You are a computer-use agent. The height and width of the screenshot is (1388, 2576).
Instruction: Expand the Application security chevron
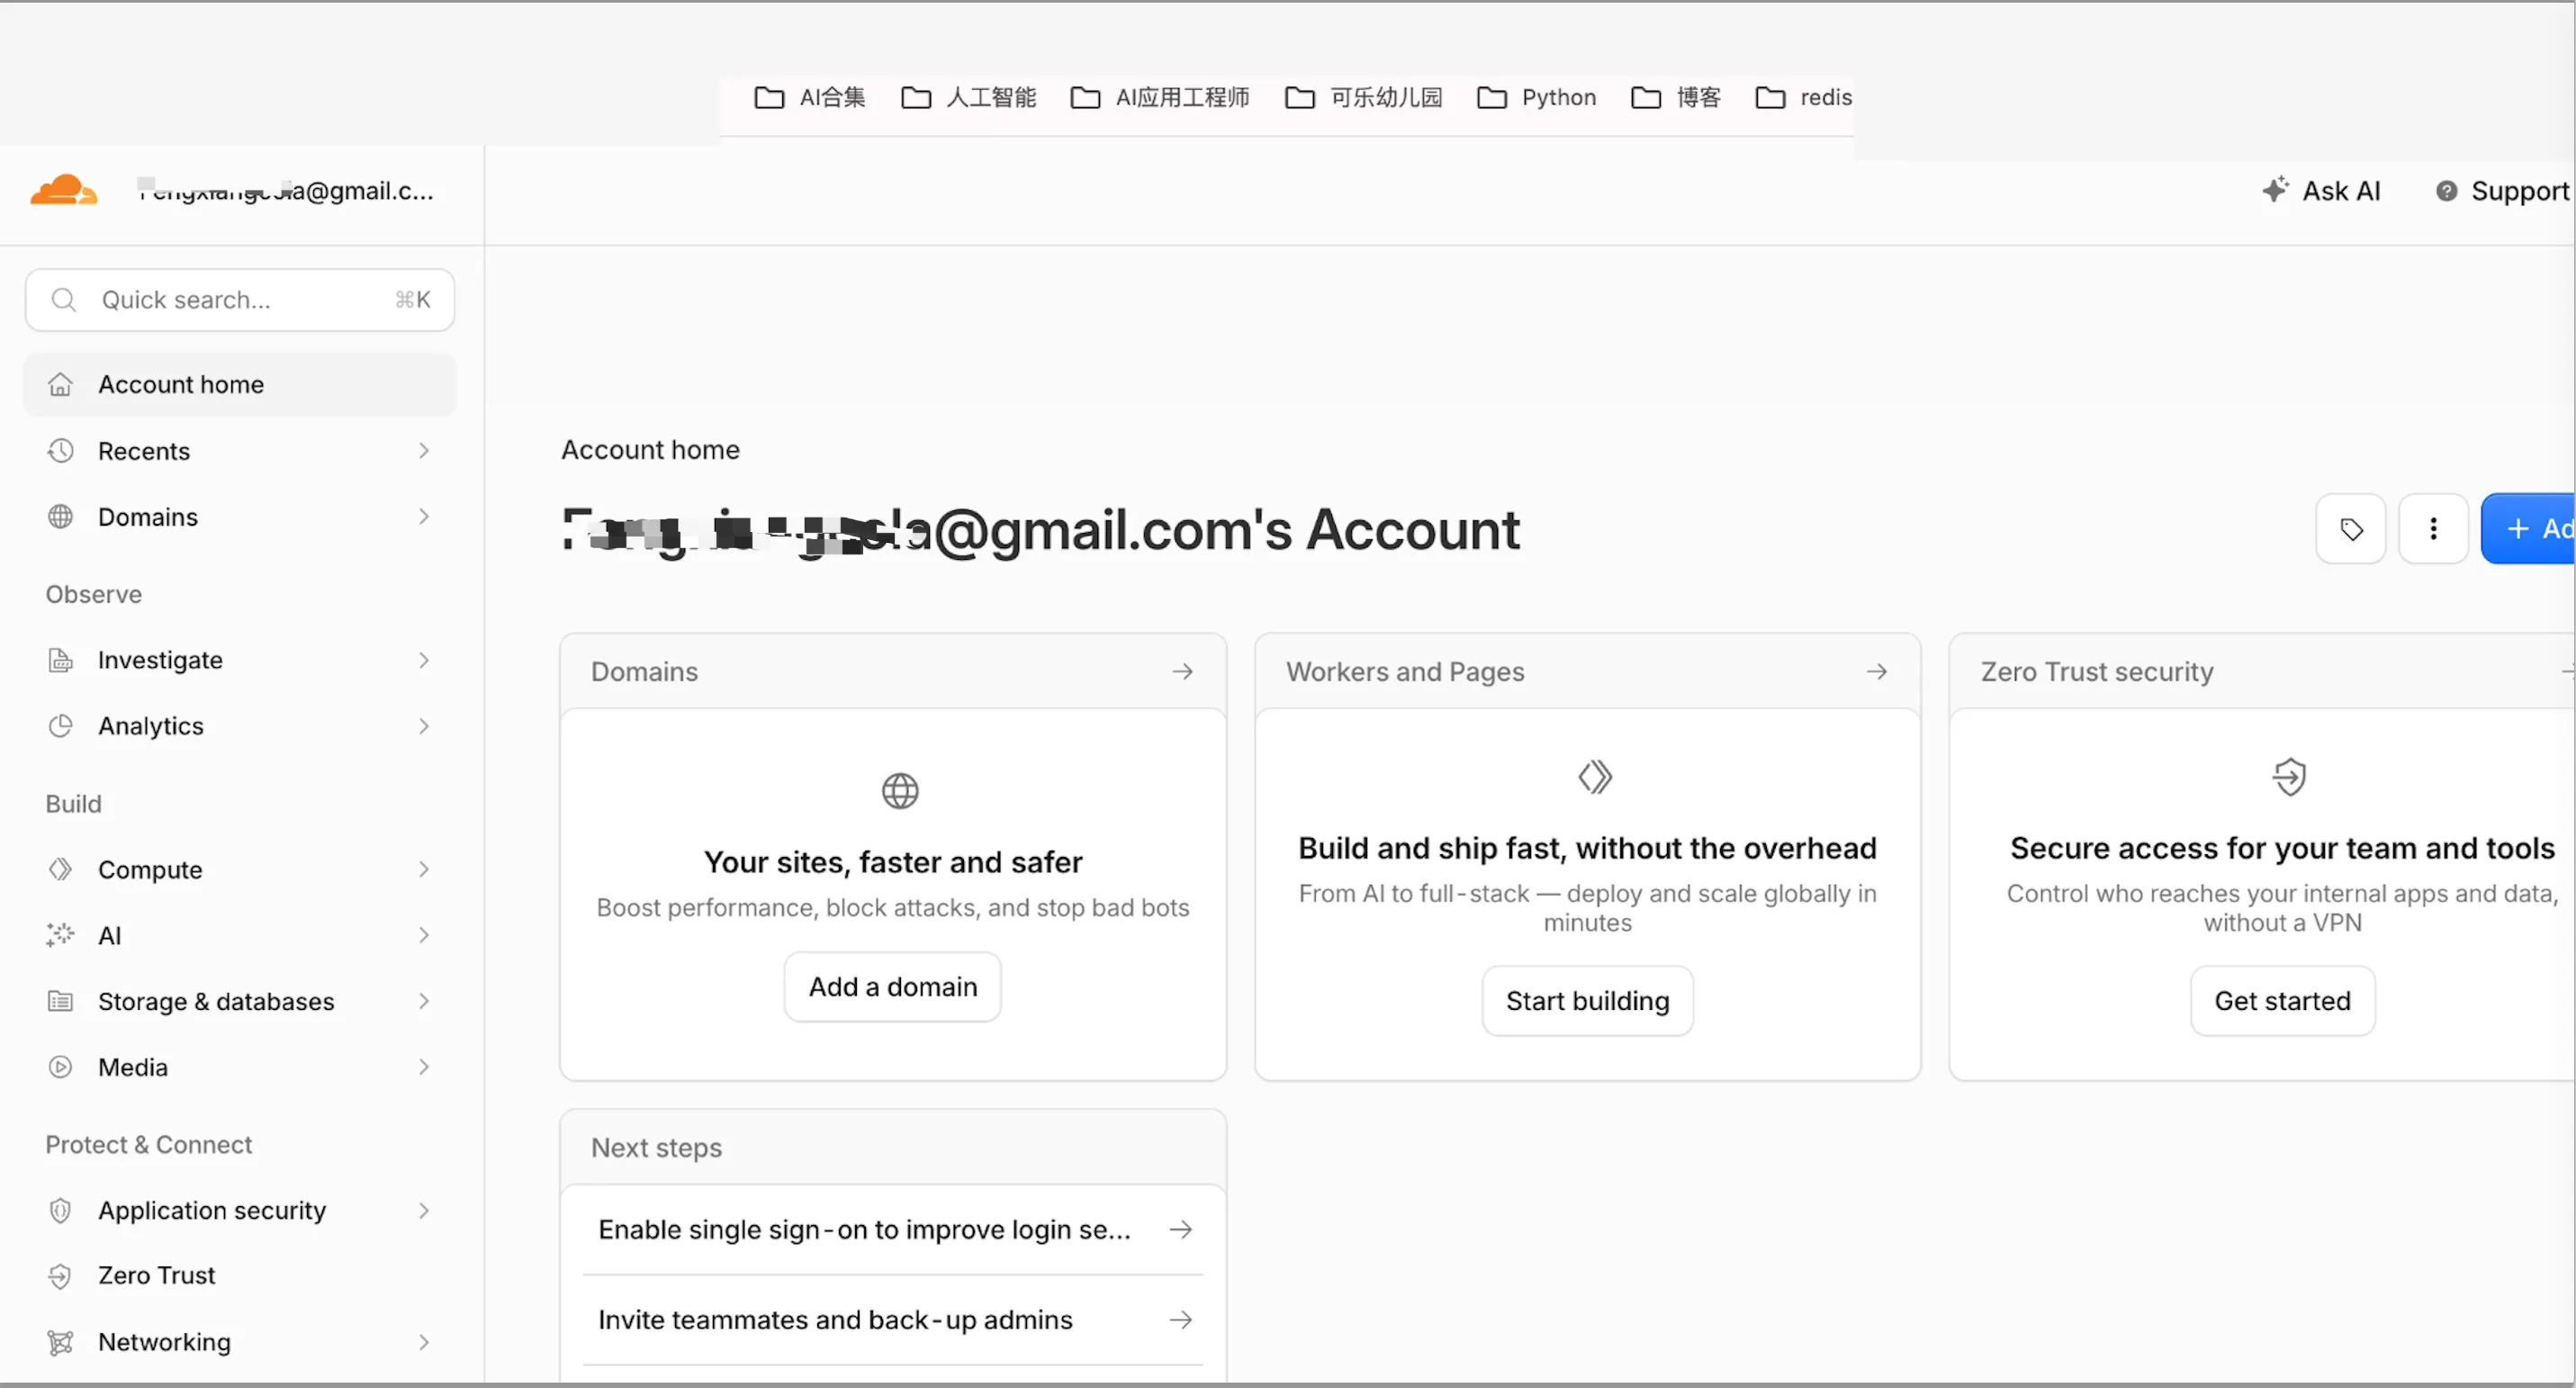pyautogui.click(x=424, y=1210)
